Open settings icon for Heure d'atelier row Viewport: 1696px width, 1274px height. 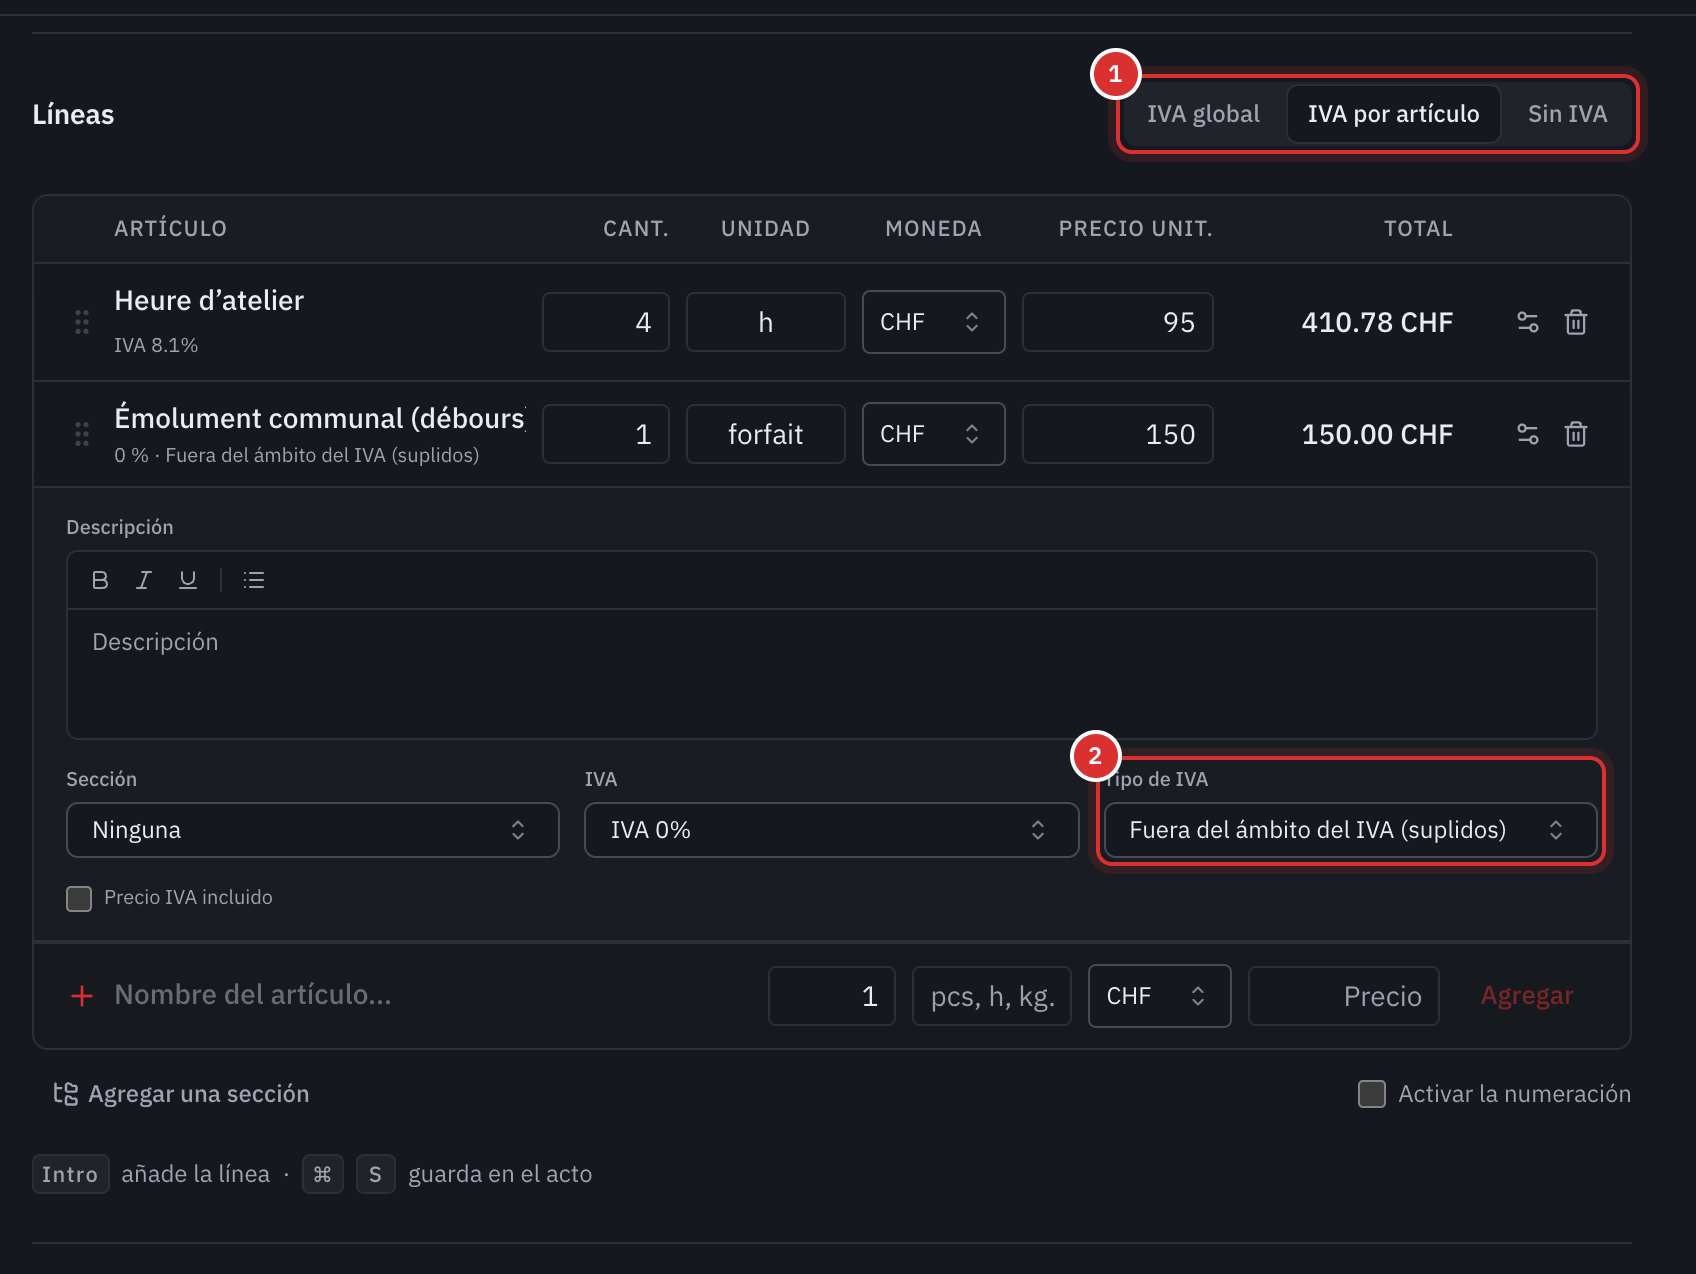point(1527,322)
